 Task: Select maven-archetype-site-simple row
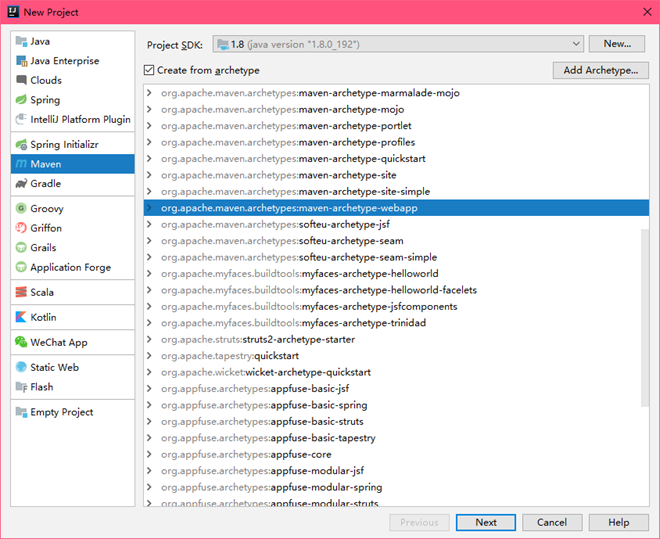click(396, 191)
